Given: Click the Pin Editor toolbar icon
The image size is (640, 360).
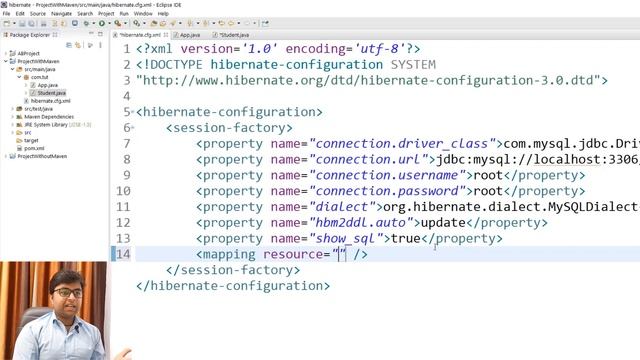Looking at the screenshot, I should click(265, 23).
